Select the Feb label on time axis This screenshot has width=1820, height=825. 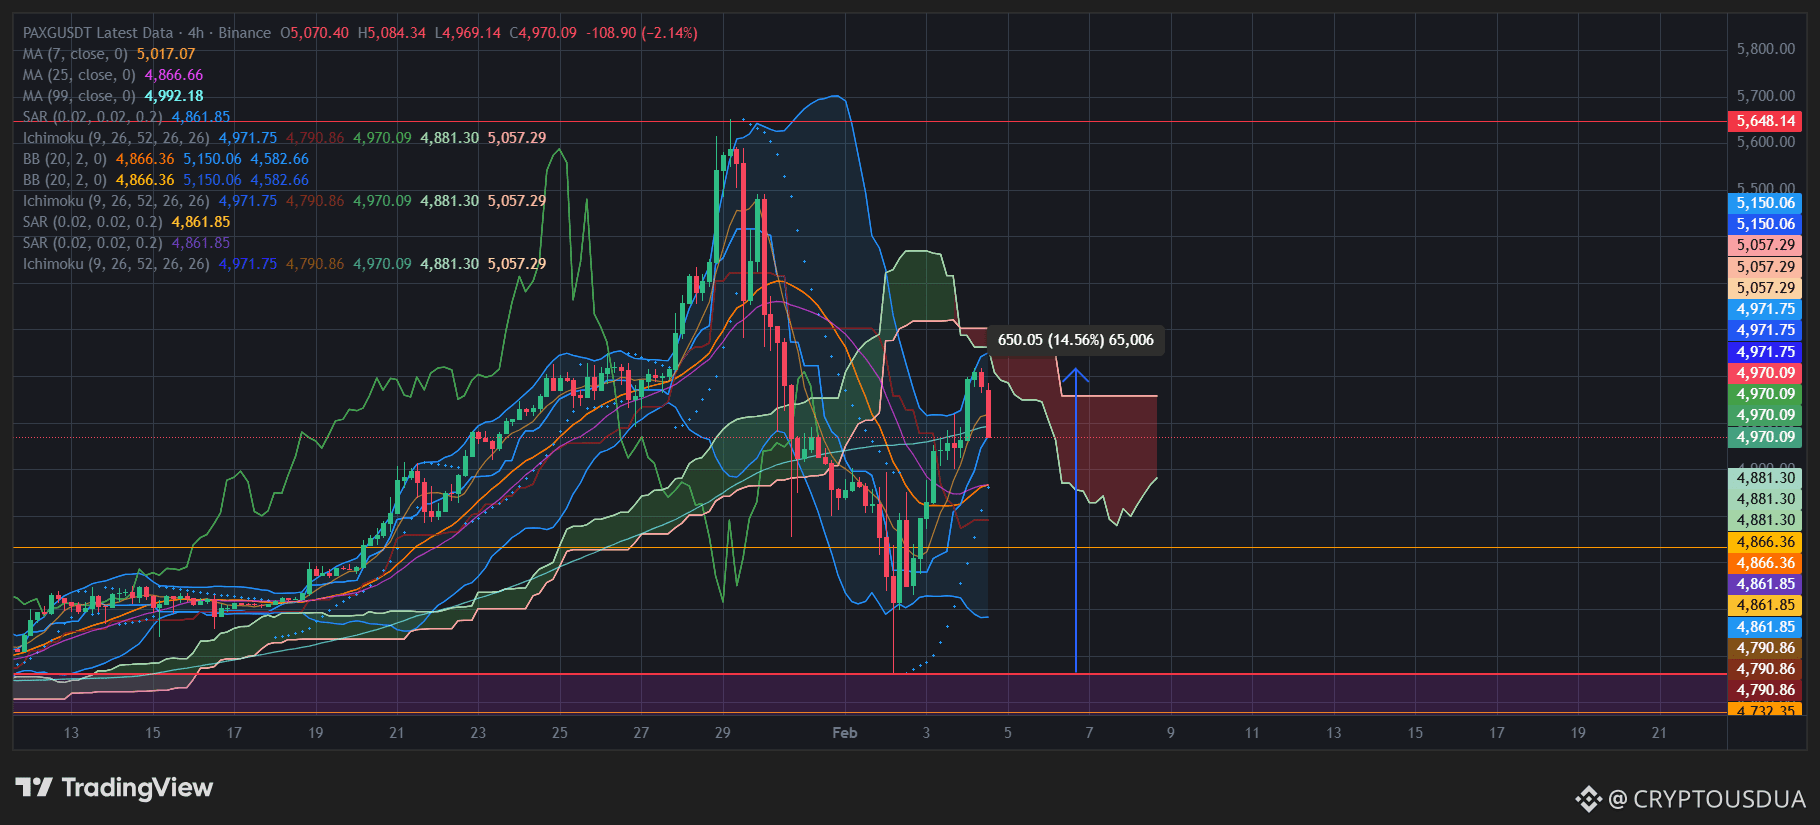point(845,733)
